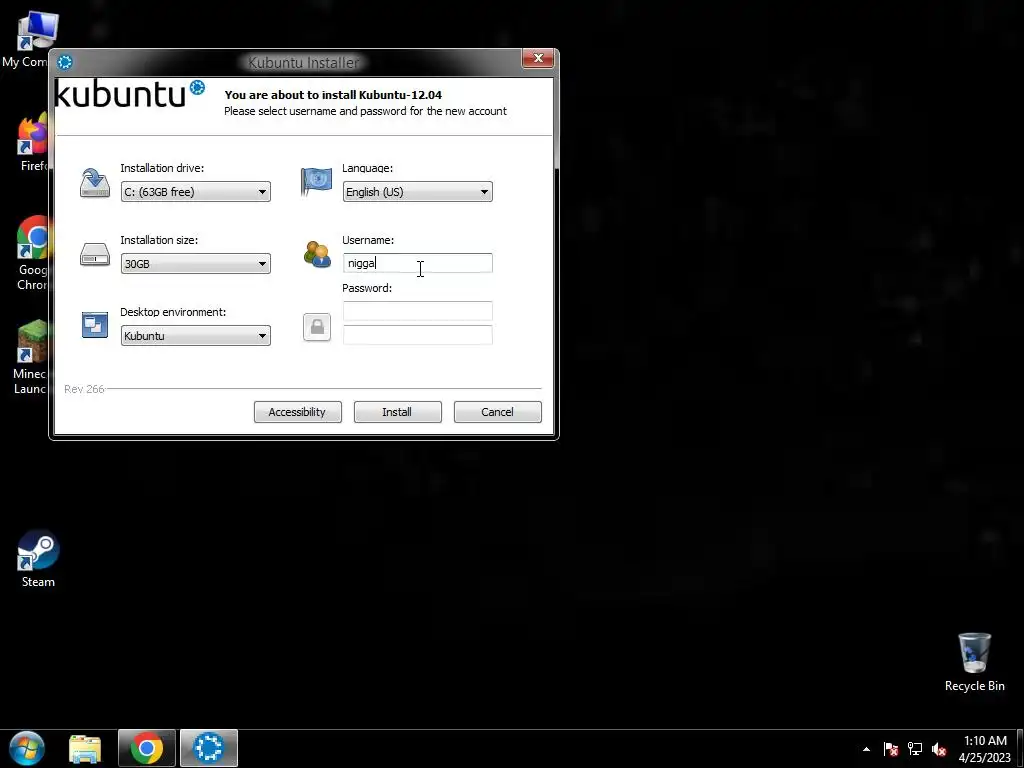Click the Action Center flag tray icon
Screen dimensions: 1024x768
pyautogui.click(x=891, y=749)
